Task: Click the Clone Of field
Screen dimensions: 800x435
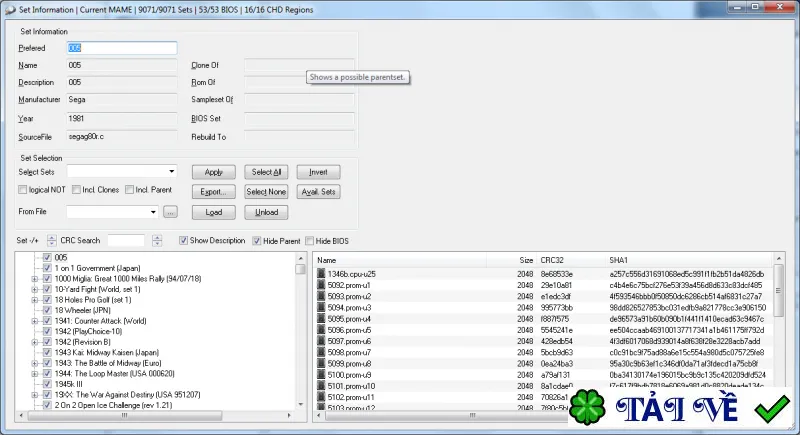Action: (299, 65)
